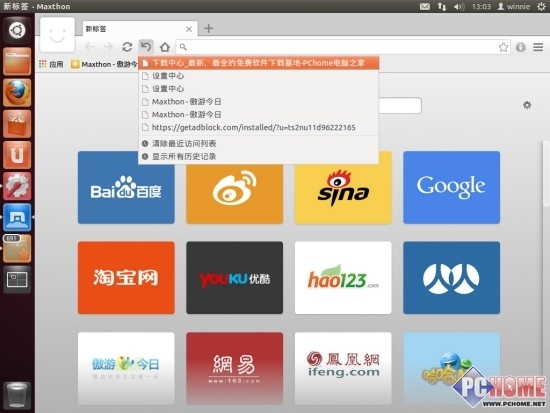Open the light-blue cartoon smiley tile

pos(451,368)
